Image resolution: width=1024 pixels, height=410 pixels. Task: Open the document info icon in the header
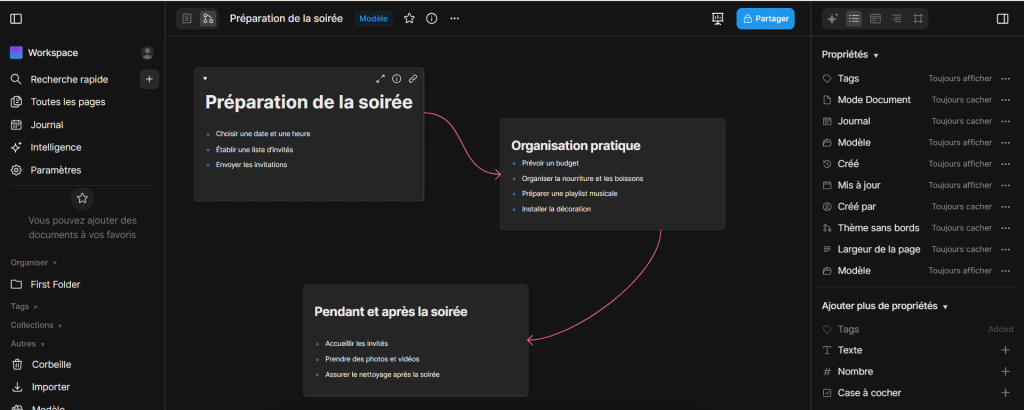point(432,18)
